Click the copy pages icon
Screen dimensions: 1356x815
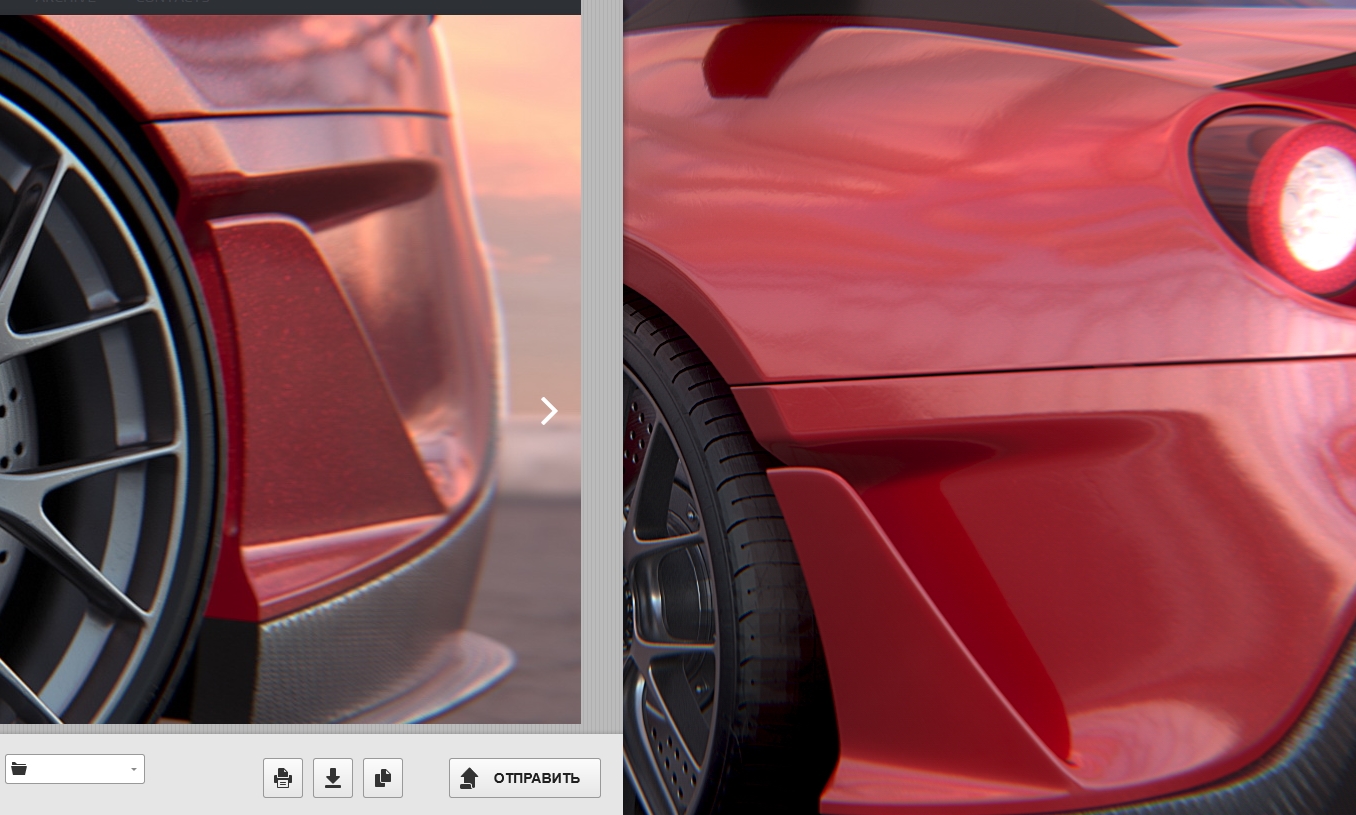[383, 778]
